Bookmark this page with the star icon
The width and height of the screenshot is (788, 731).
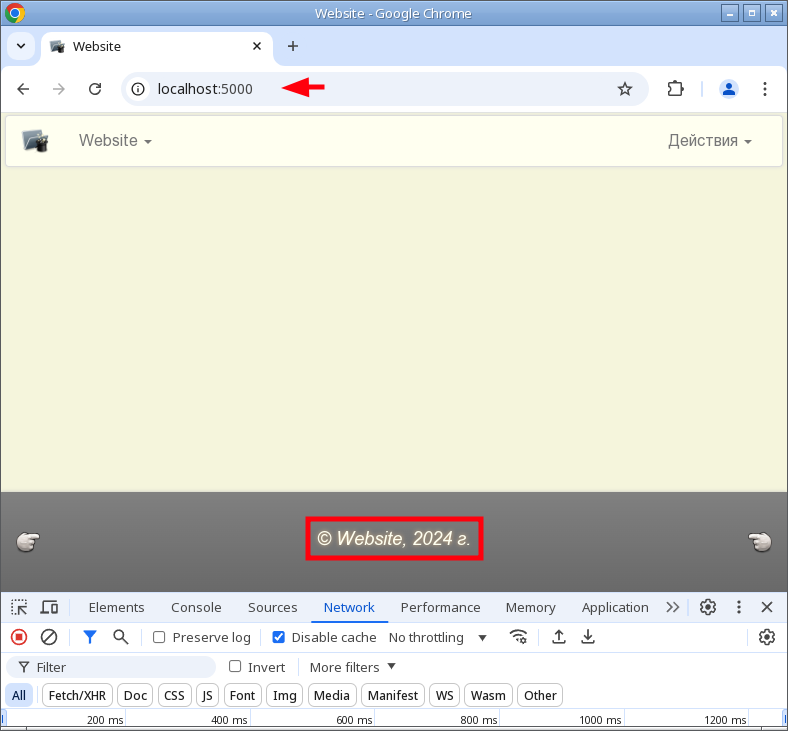(625, 89)
